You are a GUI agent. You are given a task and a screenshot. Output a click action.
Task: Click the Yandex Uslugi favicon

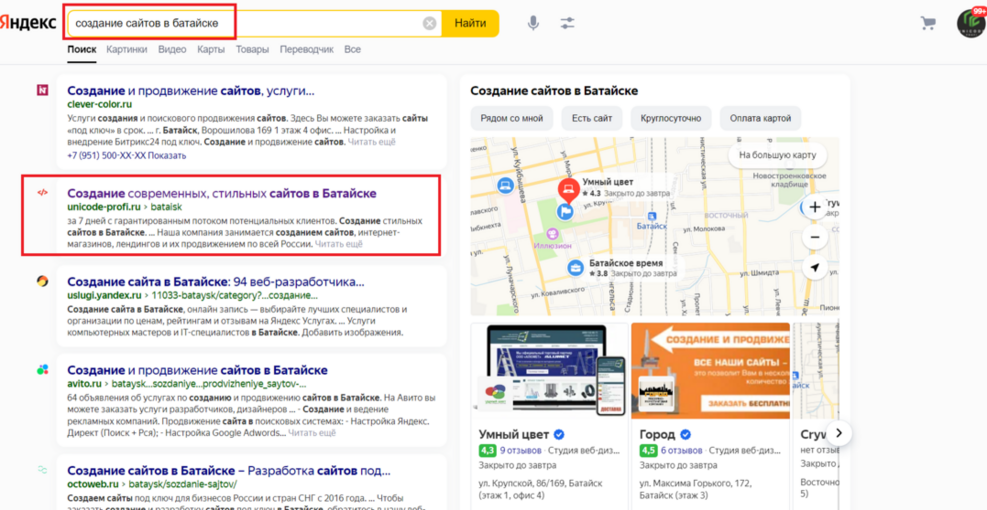(x=42, y=281)
